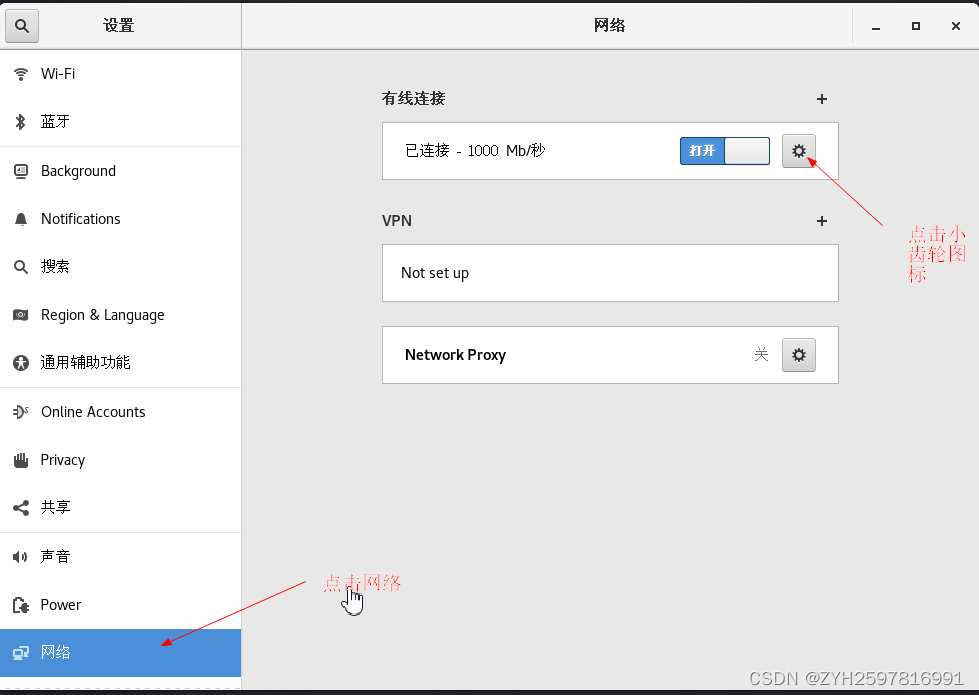Close the settings window
Screen dimensions: 979x695
(x=956, y=26)
